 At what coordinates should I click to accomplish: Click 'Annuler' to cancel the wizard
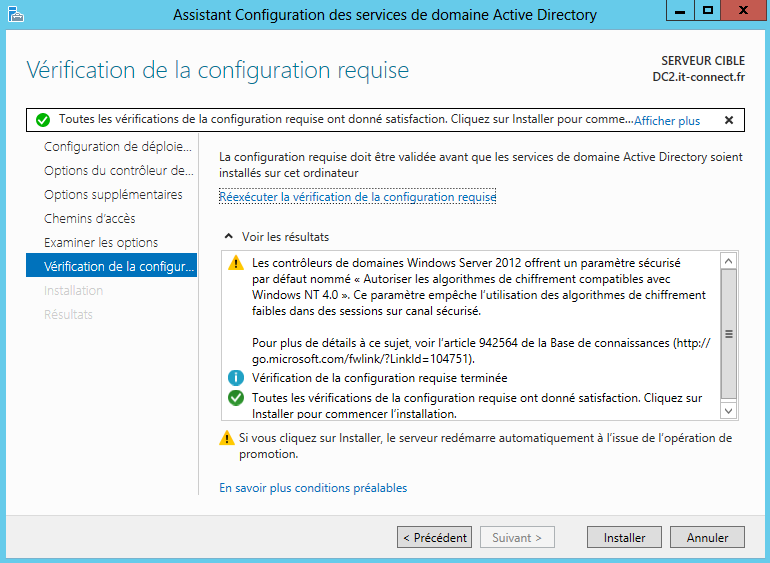pos(707,538)
